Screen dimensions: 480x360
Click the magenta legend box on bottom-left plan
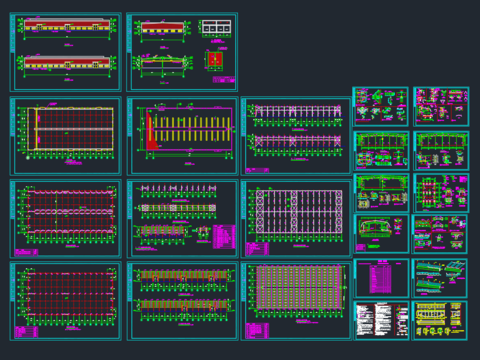click(x=27, y=332)
